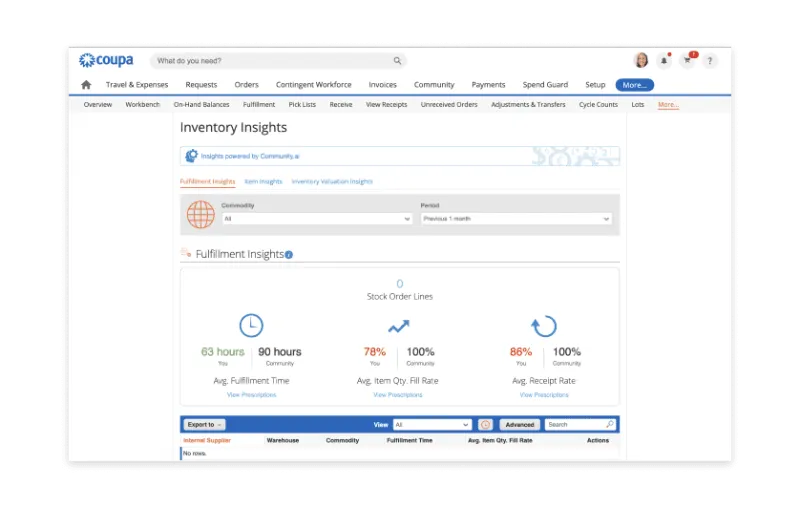Open the user profile avatar
Viewport: 800px width, 507px height.
(641, 60)
